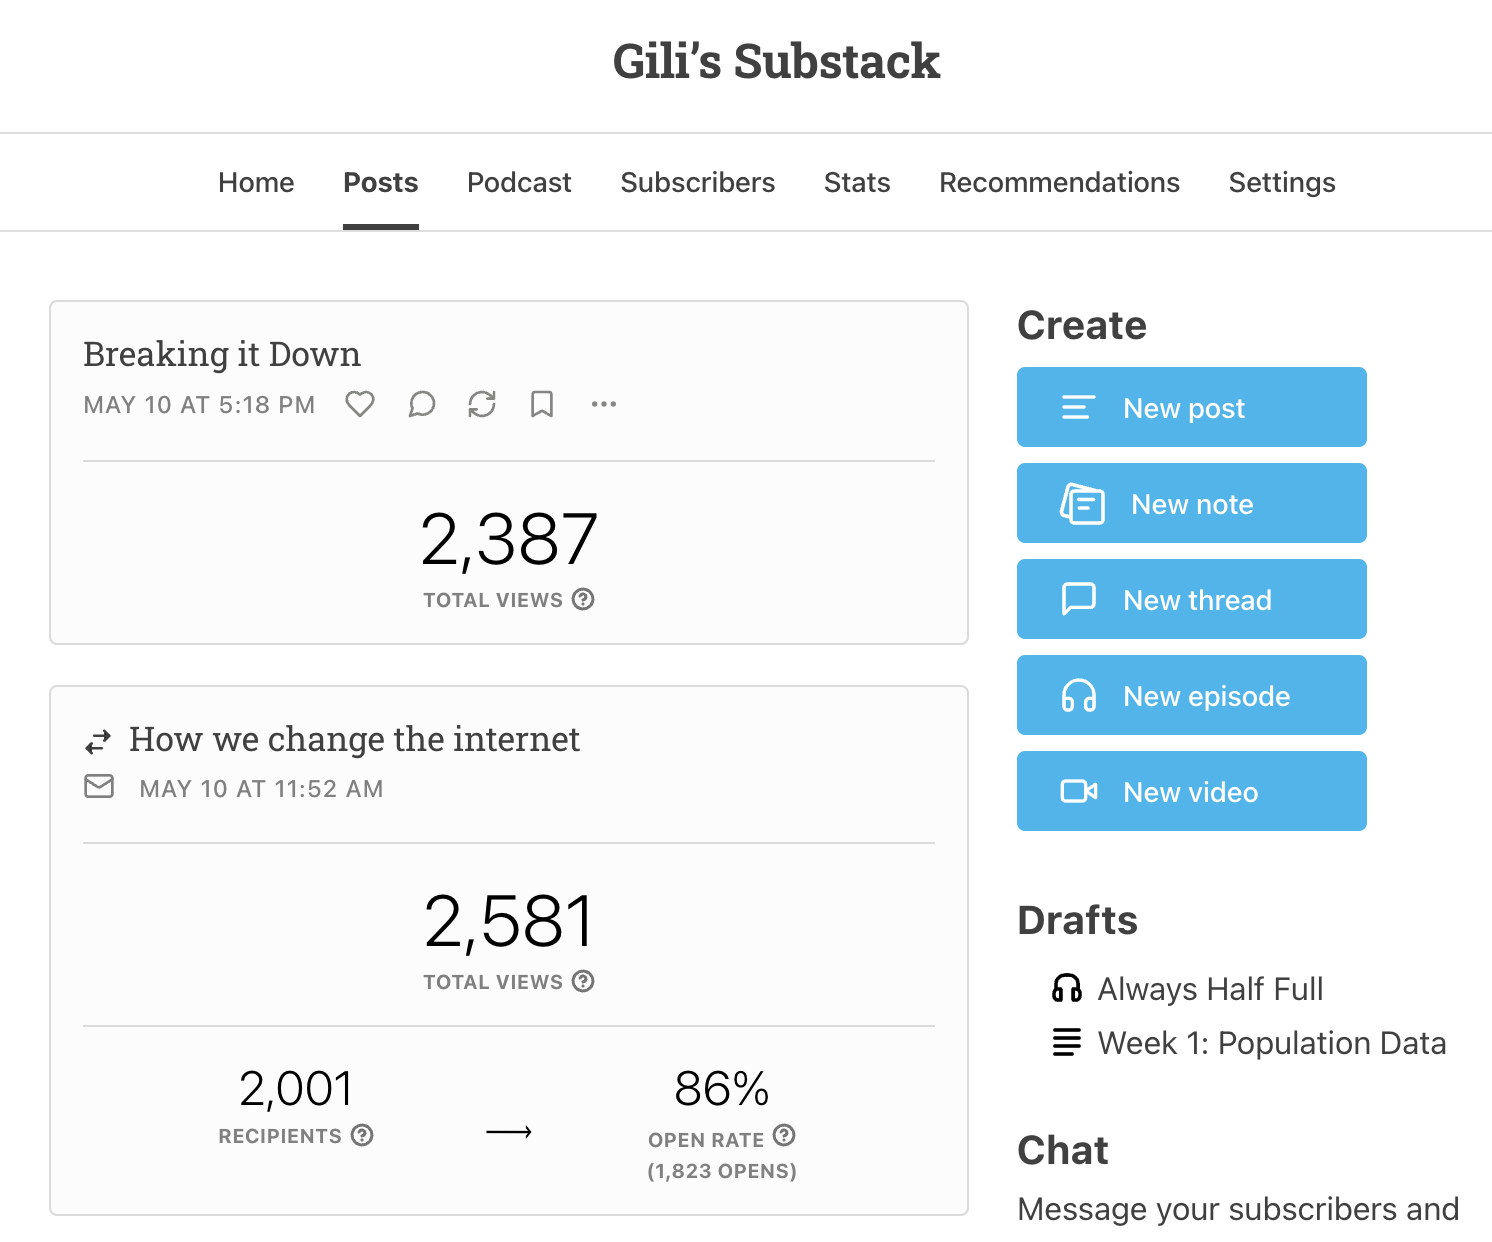This screenshot has height=1242, width=1492.
Task: Click the Open Rate help icon
Action: click(x=784, y=1137)
